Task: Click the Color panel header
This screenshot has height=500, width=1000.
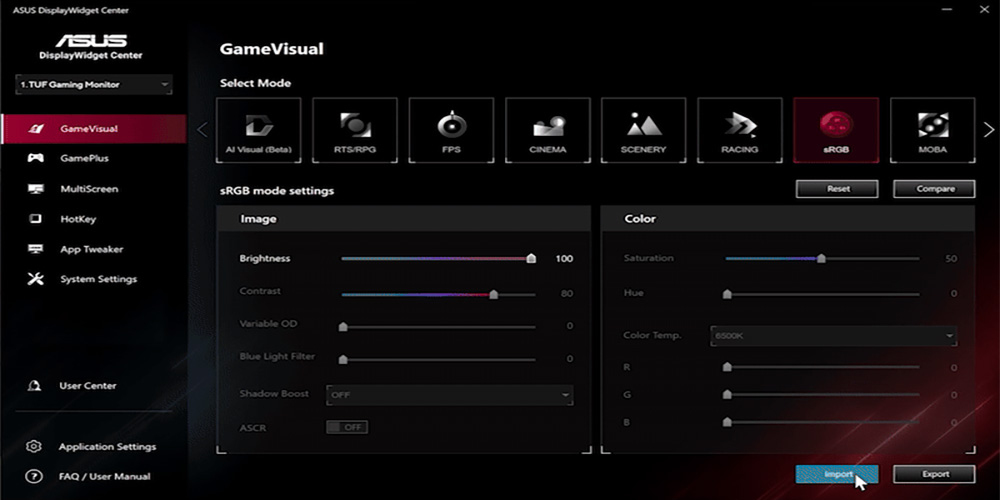Action: coord(788,219)
